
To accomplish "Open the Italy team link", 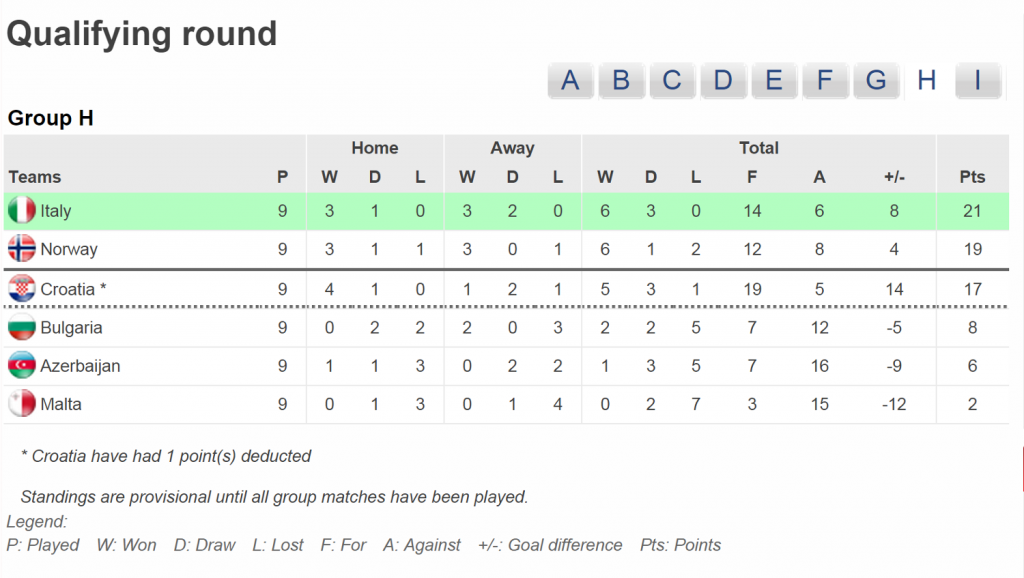I will pos(56,211).
